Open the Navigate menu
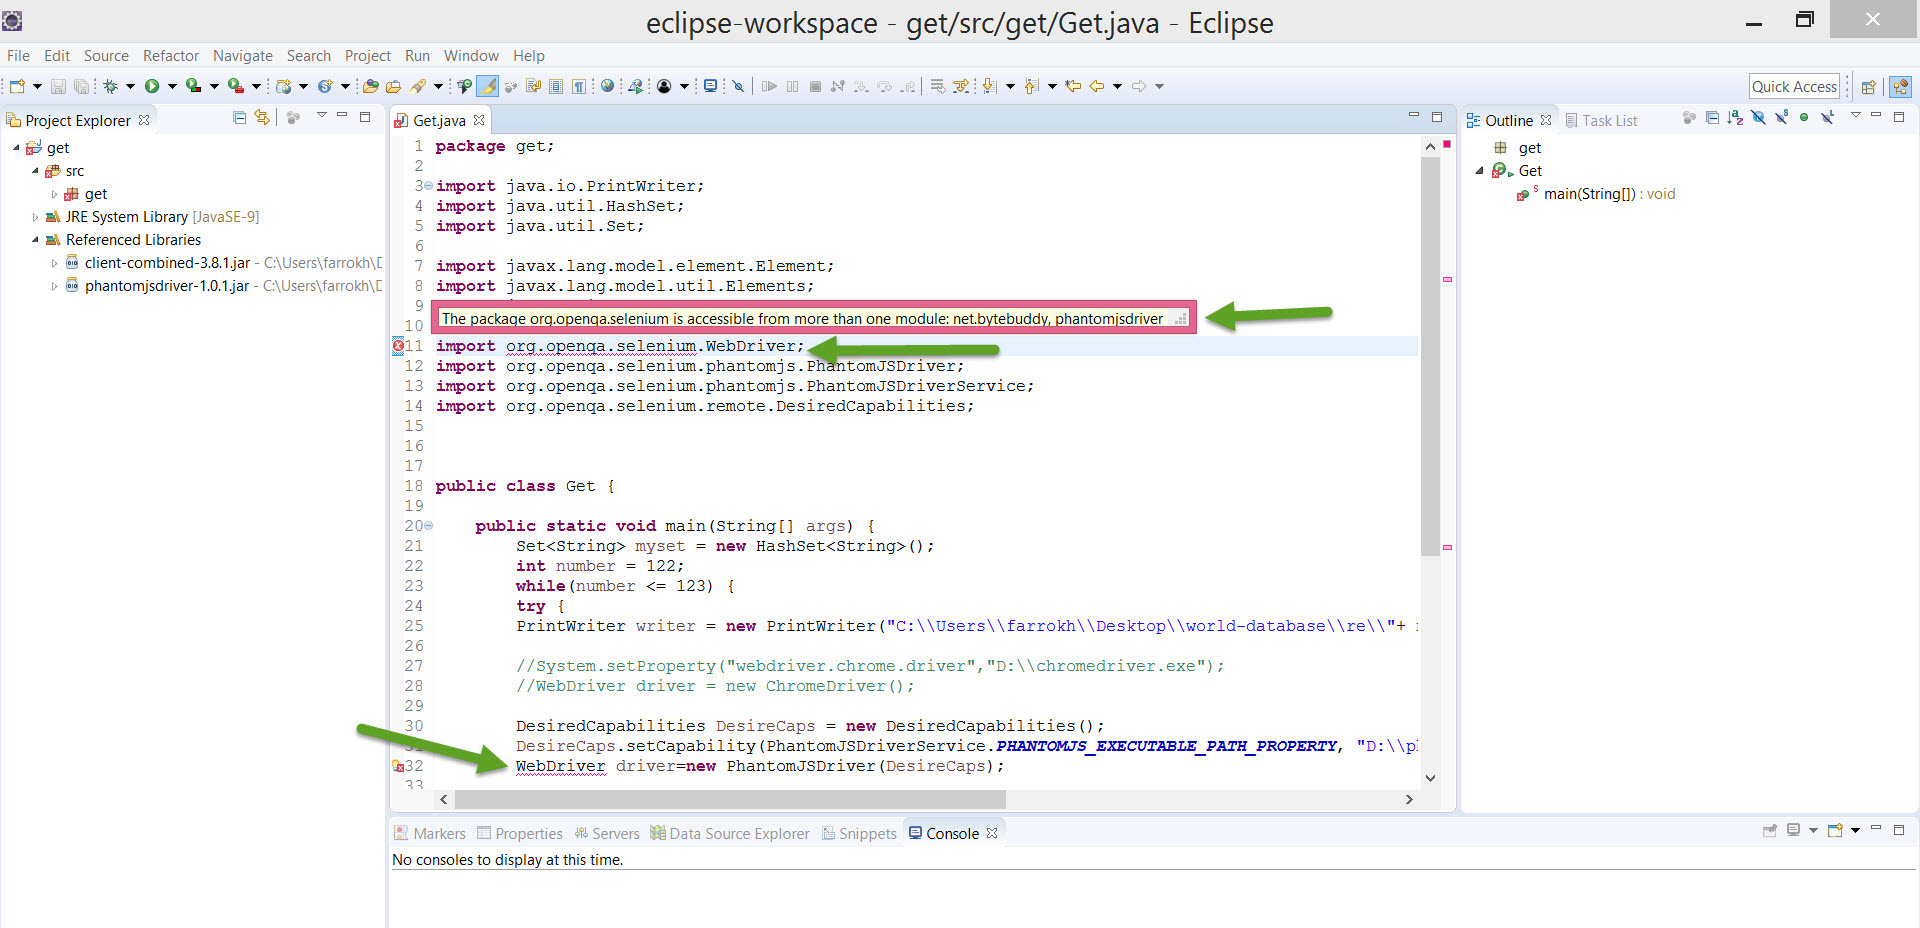 243,56
